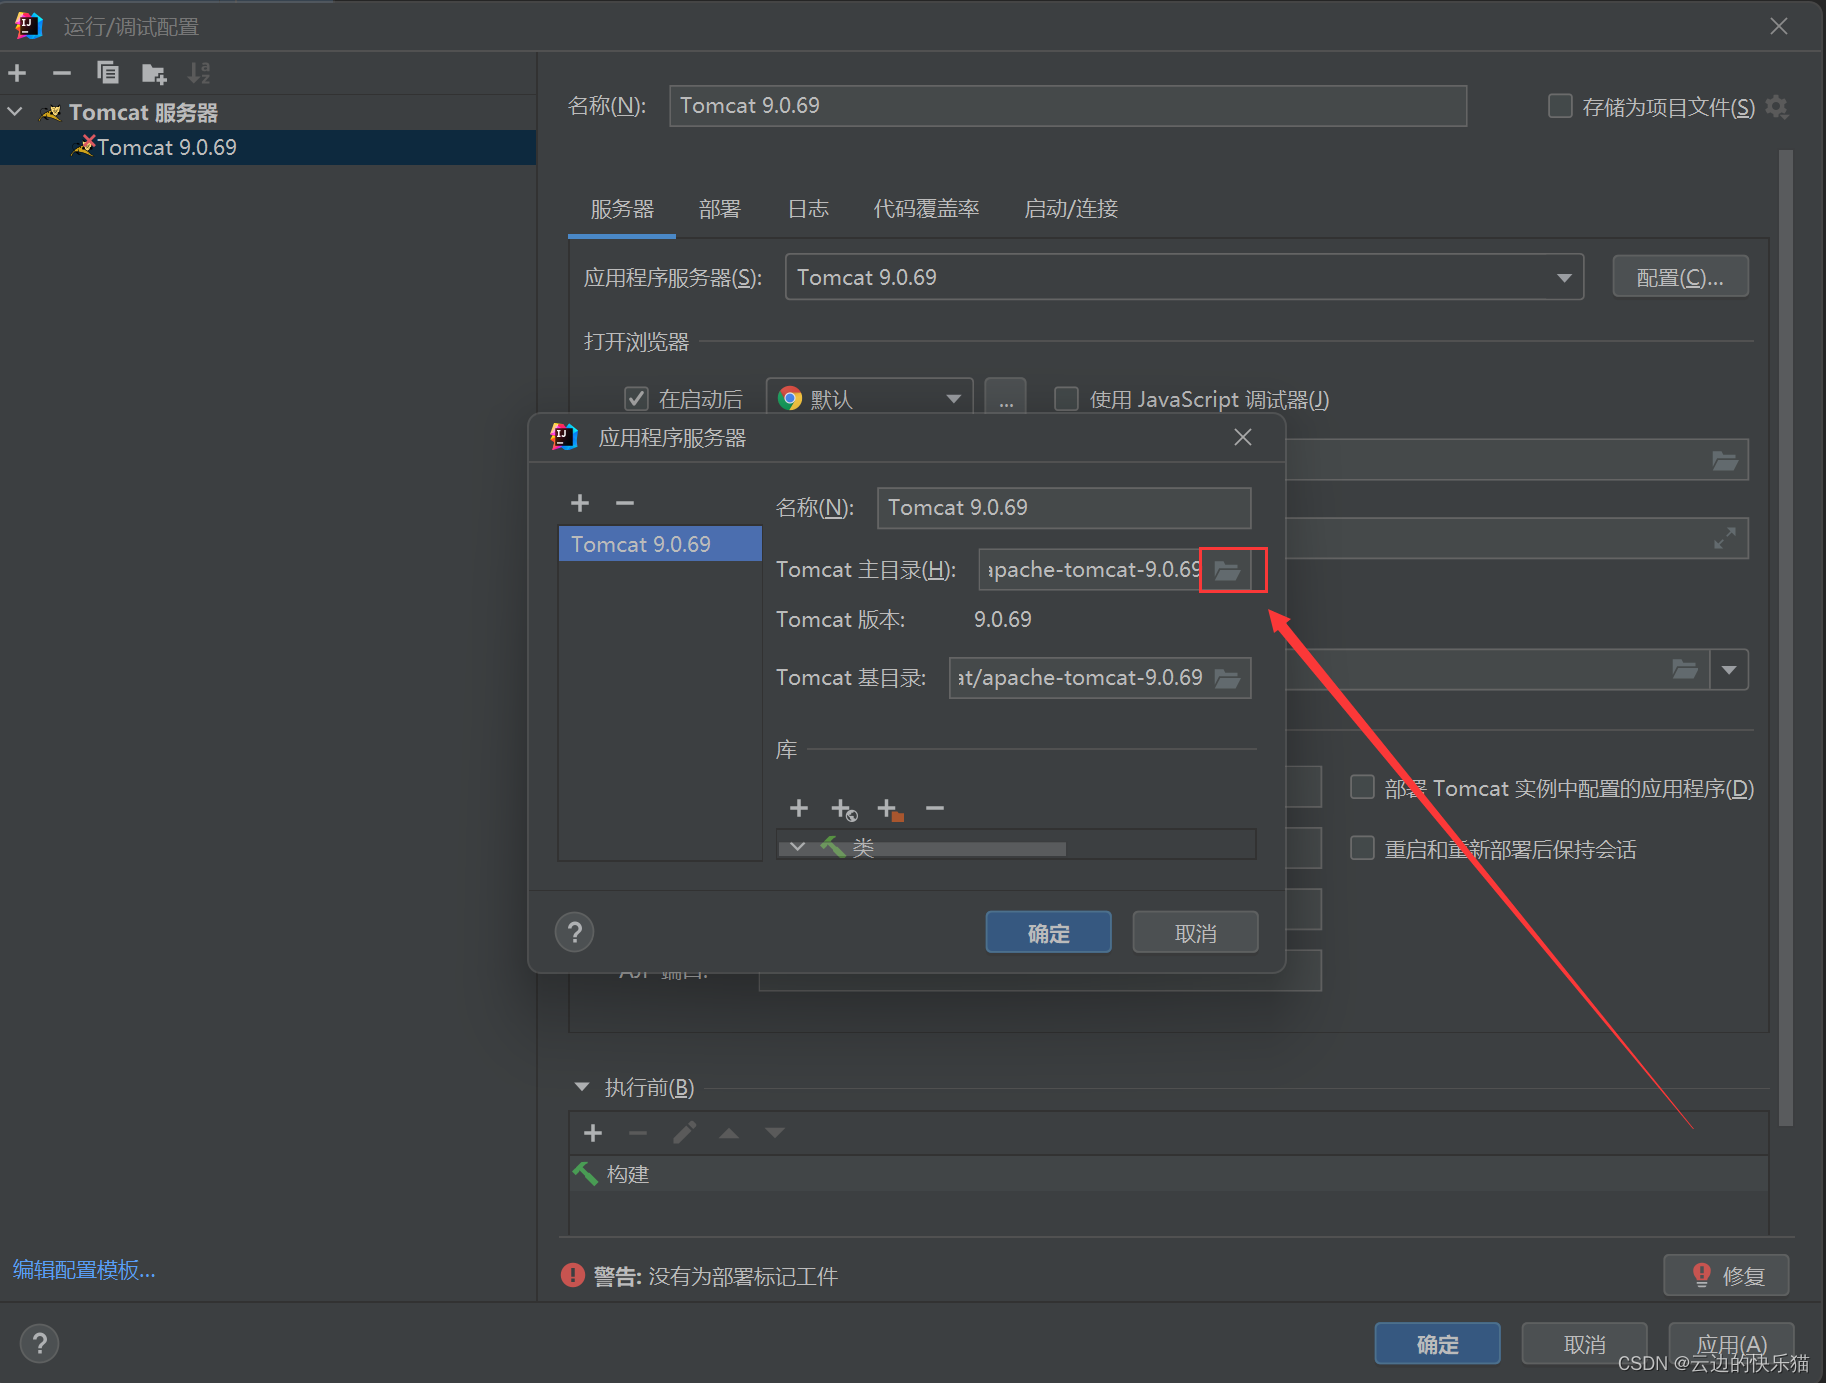The width and height of the screenshot is (1826, 1383).
Task: Add library from URL icon
Action: pyautogui.click(x=844, y=809)
